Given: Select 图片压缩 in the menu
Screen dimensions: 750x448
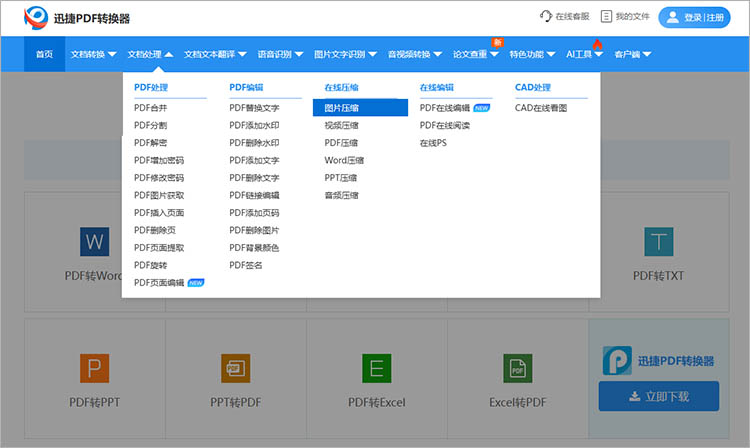Looking at the screenshot, I should [360, 108].
